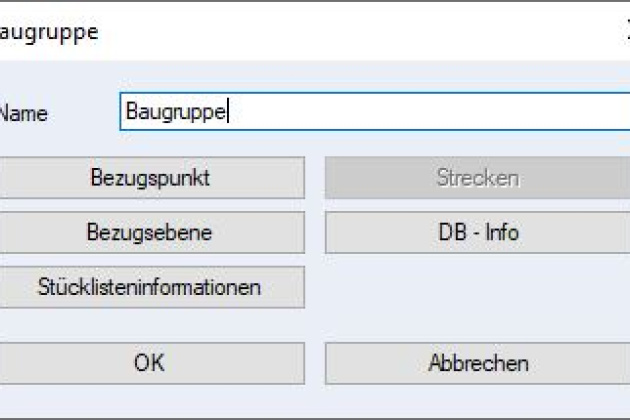
Task: Click the Baugruppe dialog title bar
Action: click(x=300, y=32)
